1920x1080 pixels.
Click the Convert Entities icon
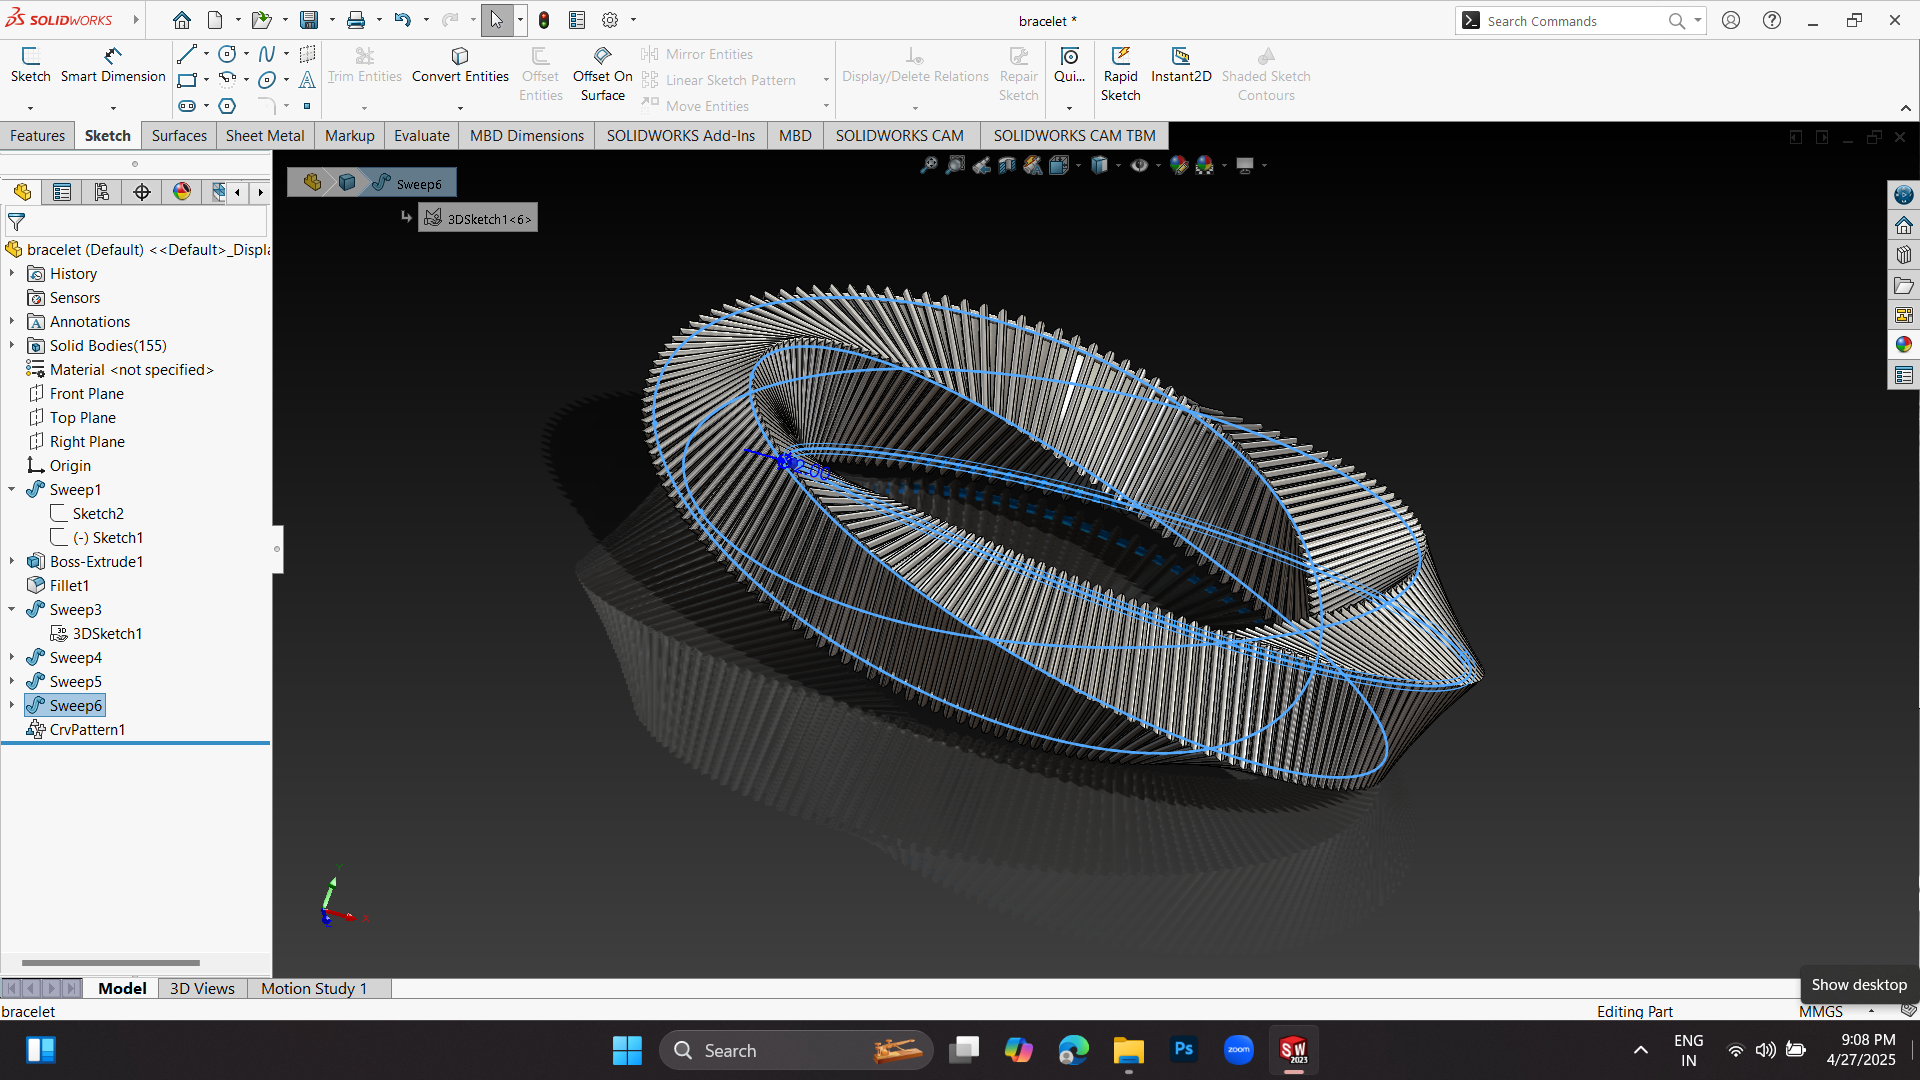pos(460,56)
